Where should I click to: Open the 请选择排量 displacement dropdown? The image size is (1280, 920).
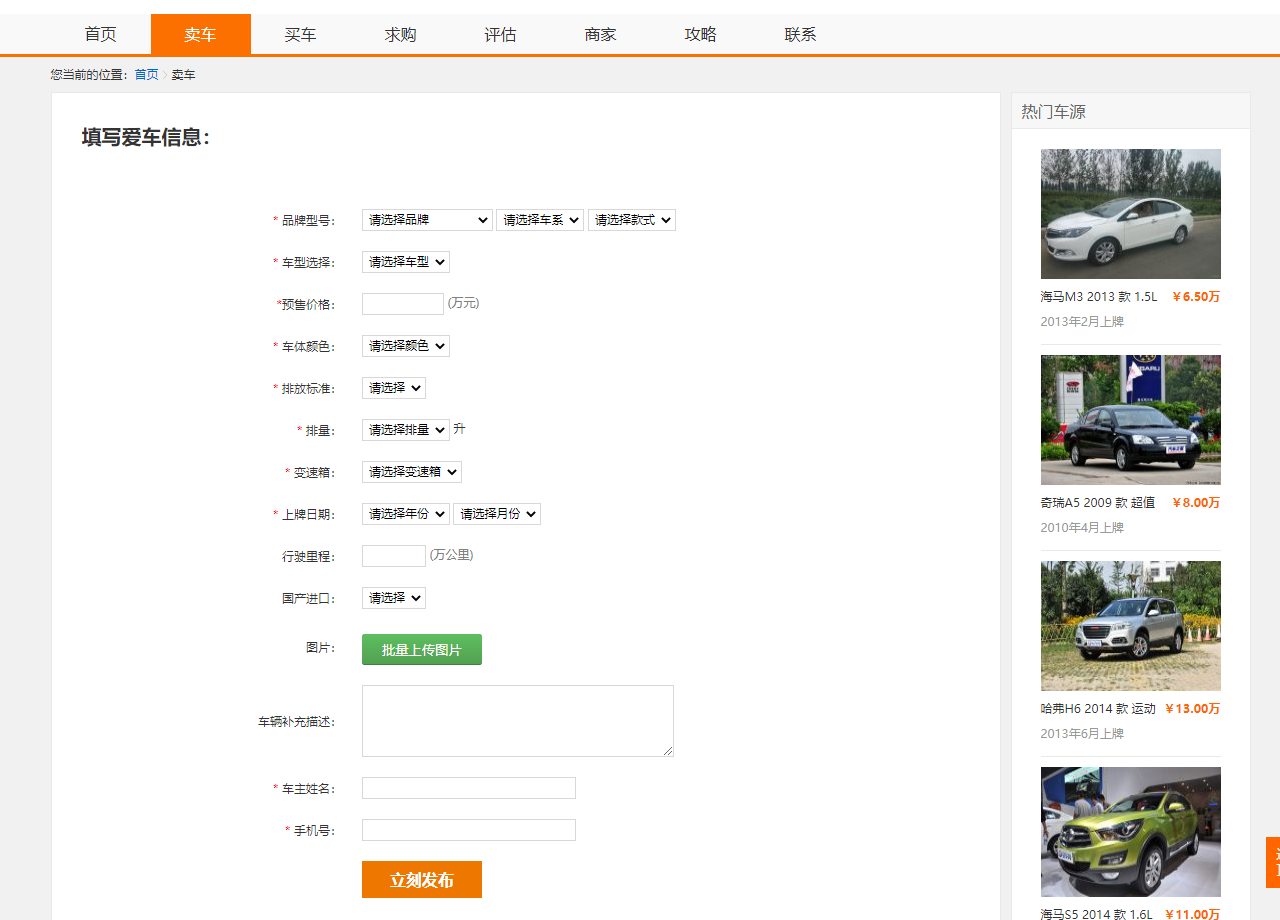pos(405,429)
